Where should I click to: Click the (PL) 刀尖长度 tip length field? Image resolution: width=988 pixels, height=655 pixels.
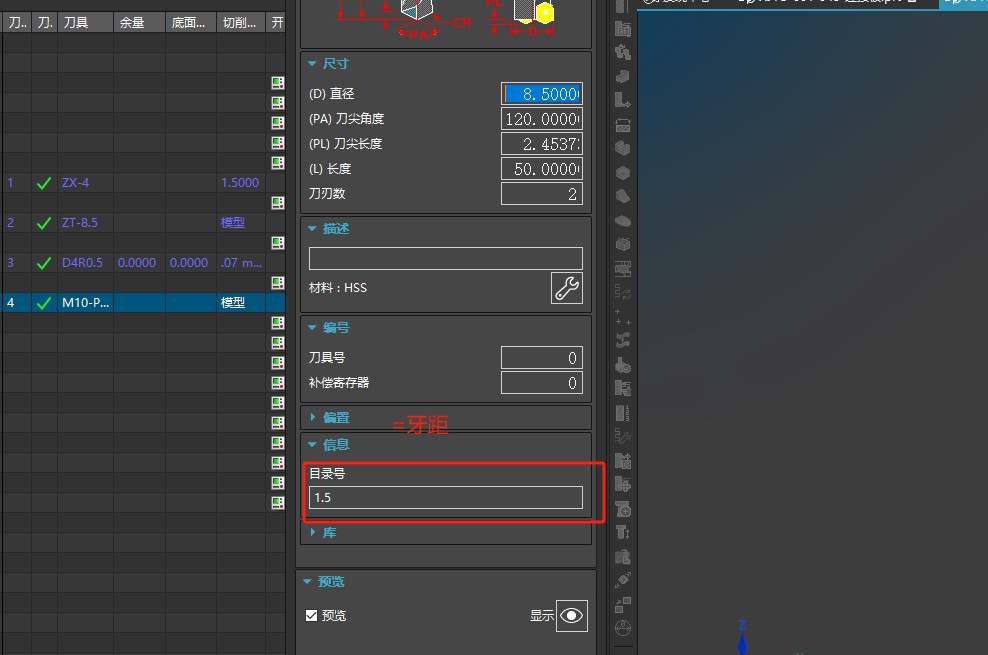(x=542, y=144)
